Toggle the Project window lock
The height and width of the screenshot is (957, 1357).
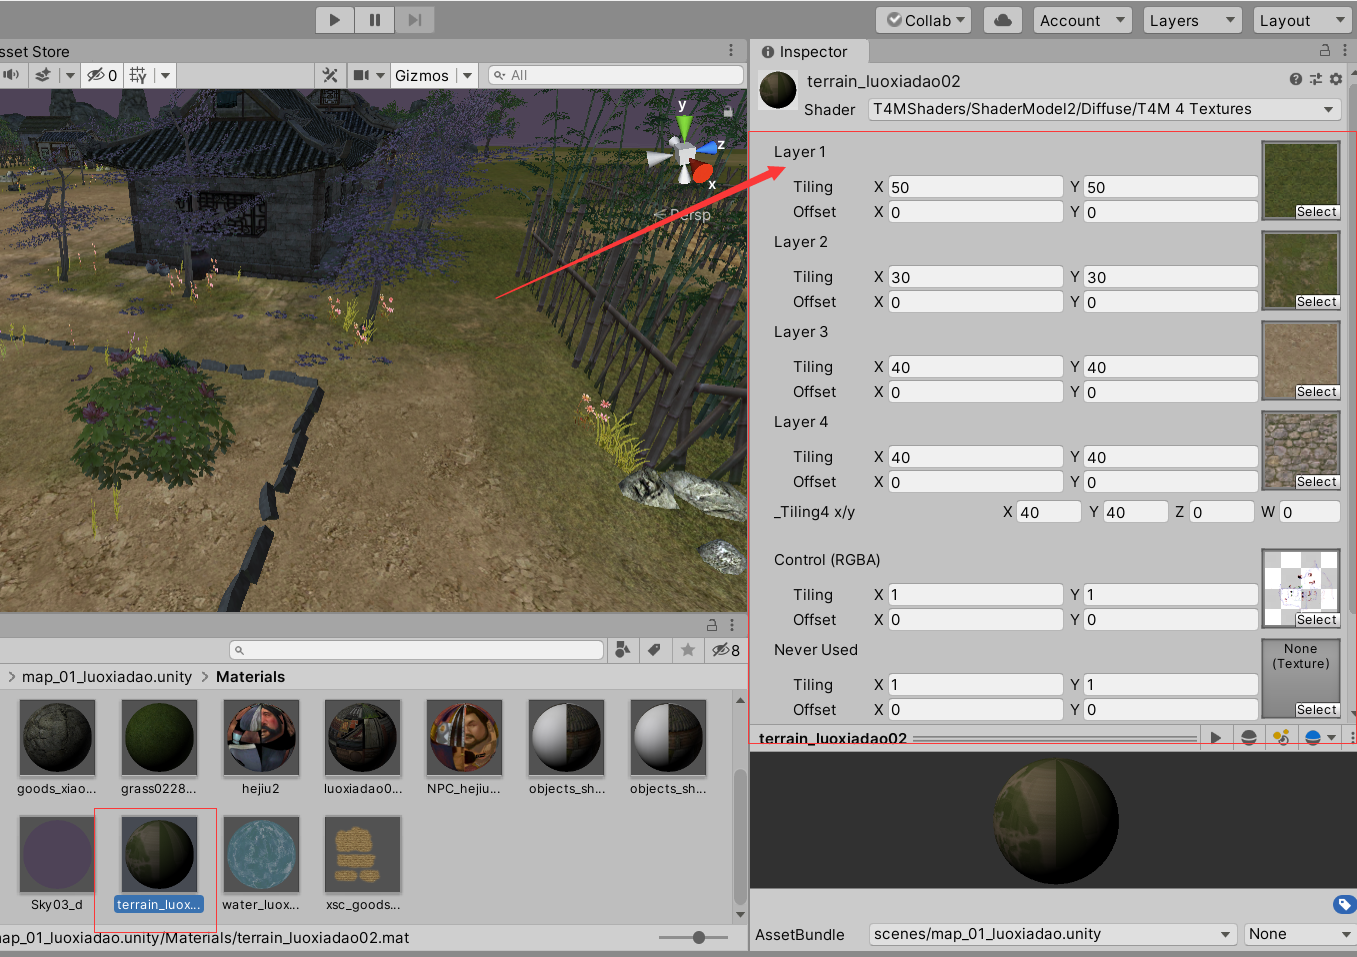[712, 625]
